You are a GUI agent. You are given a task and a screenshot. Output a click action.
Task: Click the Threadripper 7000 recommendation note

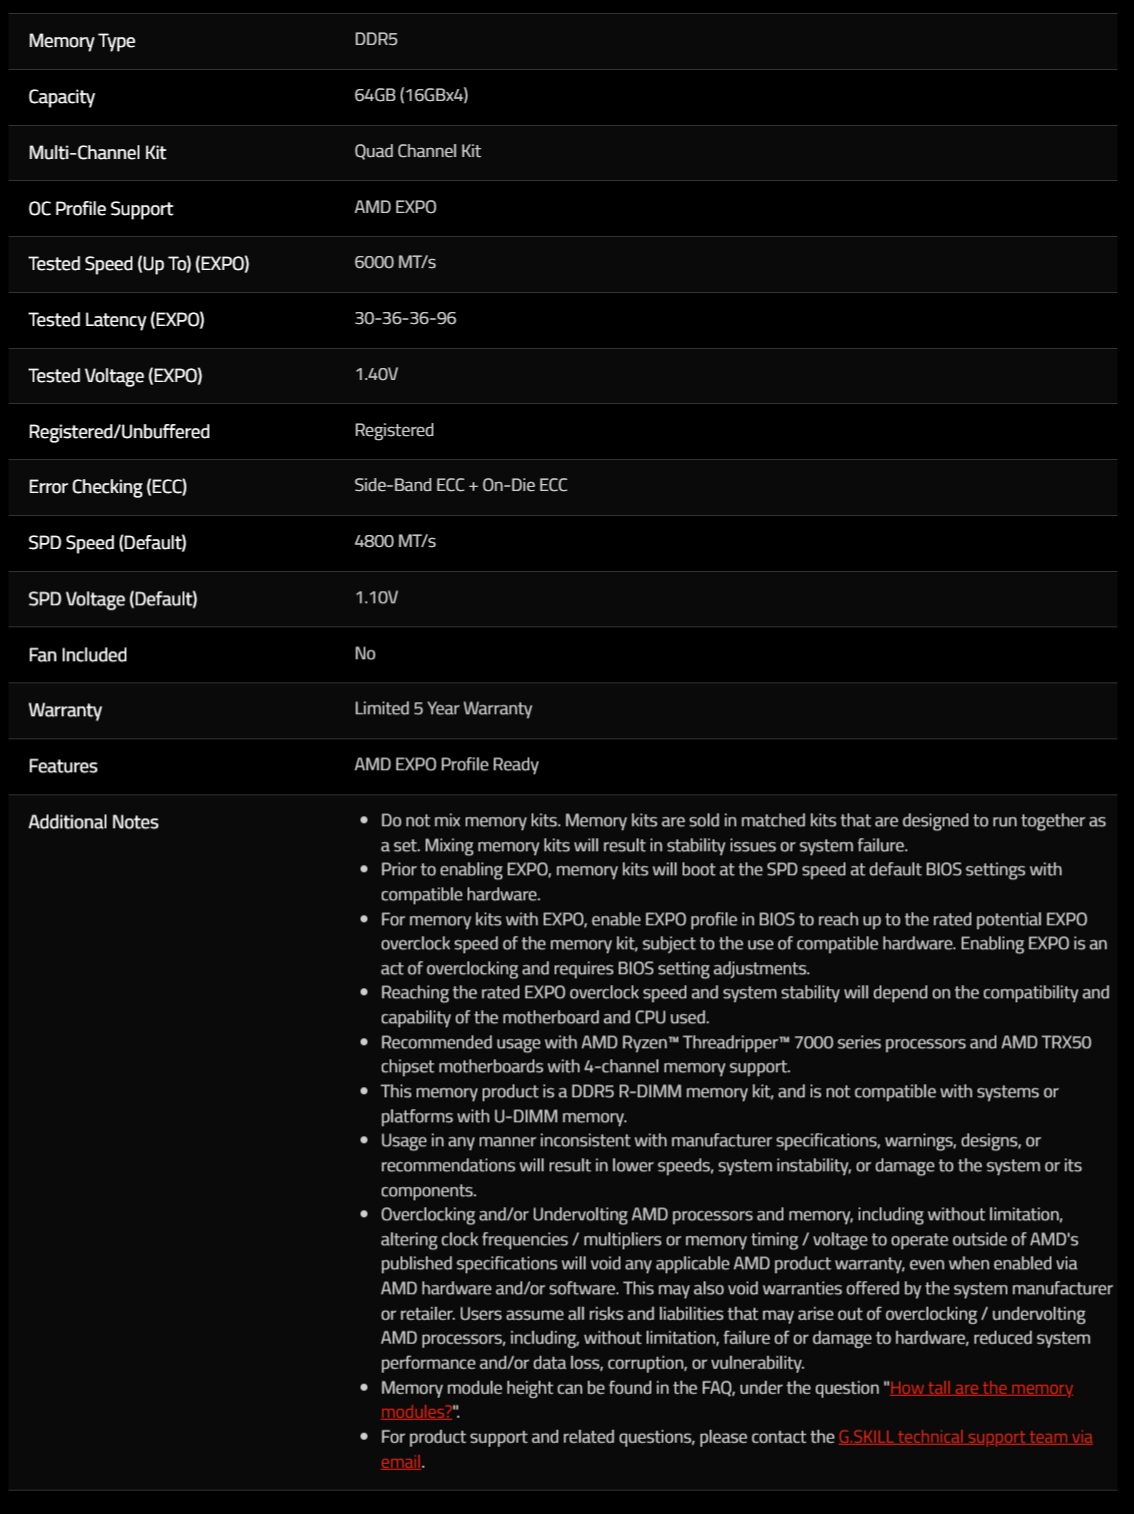736,1054
